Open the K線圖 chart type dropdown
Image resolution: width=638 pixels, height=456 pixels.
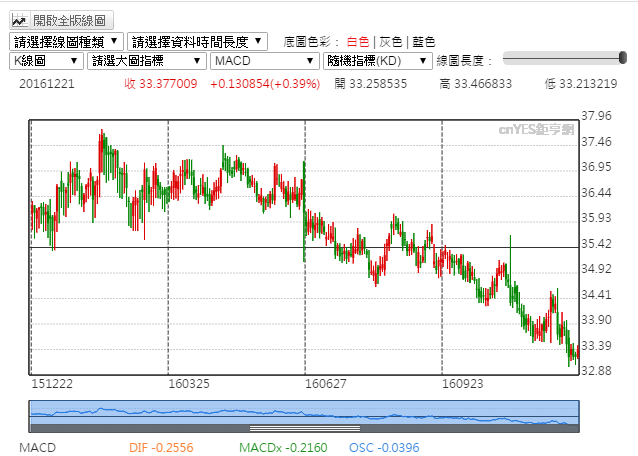tap(46, 61)
